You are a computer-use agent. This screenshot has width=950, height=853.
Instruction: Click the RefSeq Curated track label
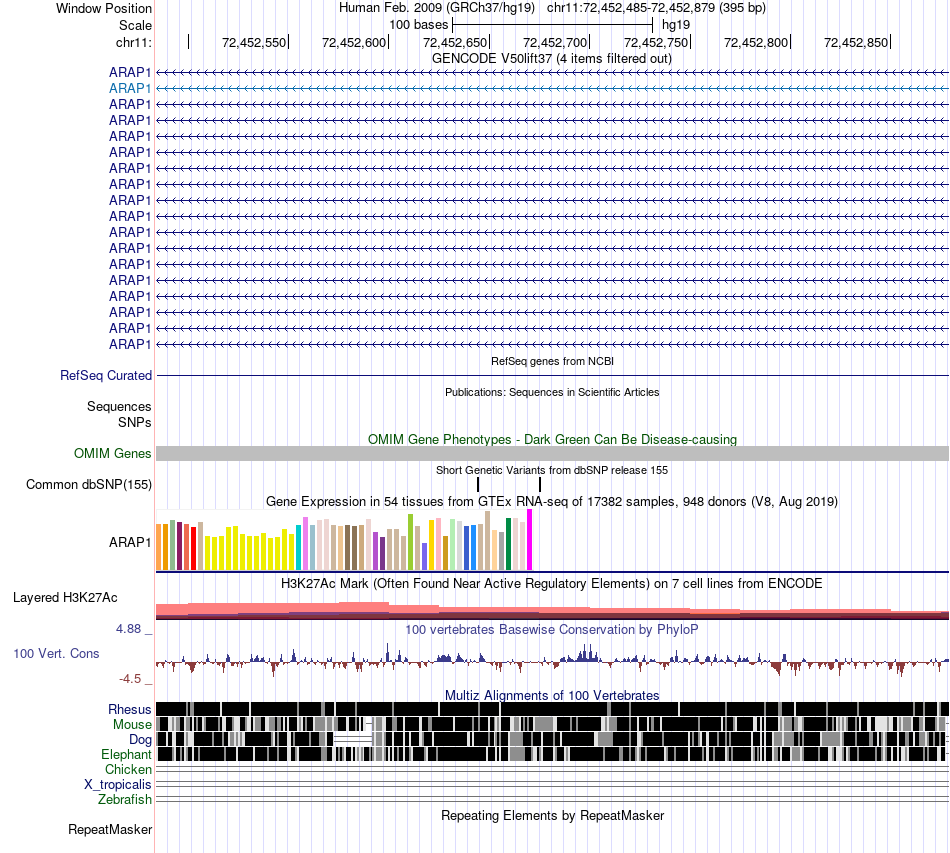coord(106,376)
